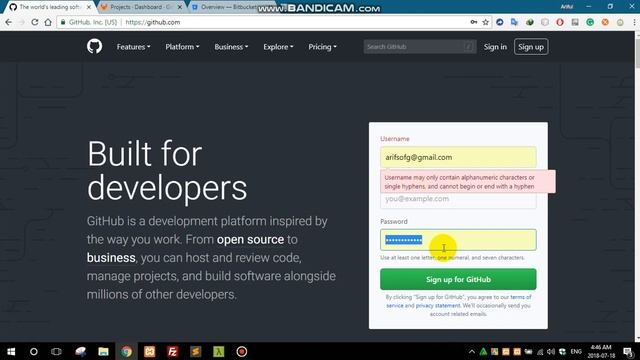This screenshot has width=640, height=360.
Task: Click the green Sign up for GitHub button
Action: click(x=458, y=279)
